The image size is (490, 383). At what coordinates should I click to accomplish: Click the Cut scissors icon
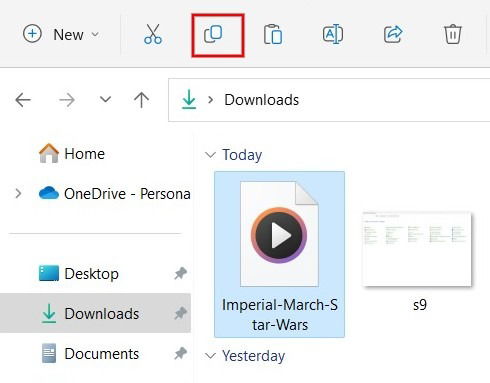pos(153,34)
